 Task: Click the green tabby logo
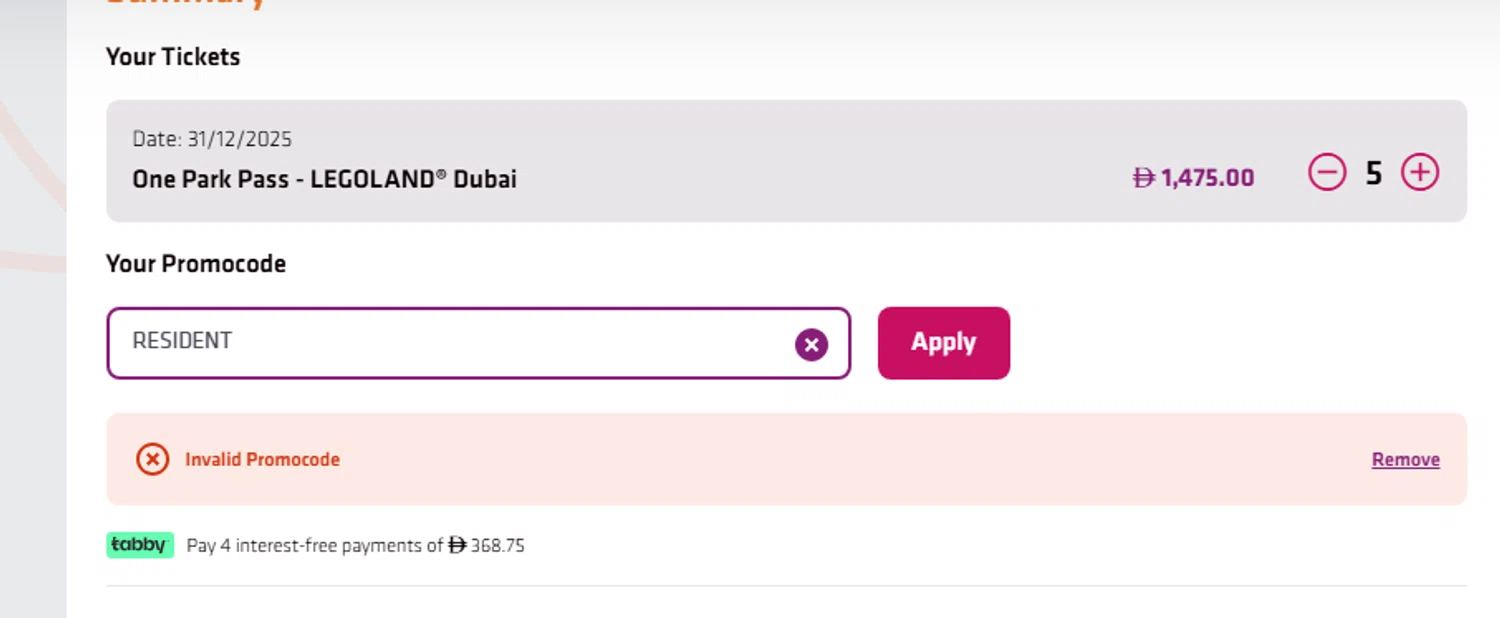point(140,545)
